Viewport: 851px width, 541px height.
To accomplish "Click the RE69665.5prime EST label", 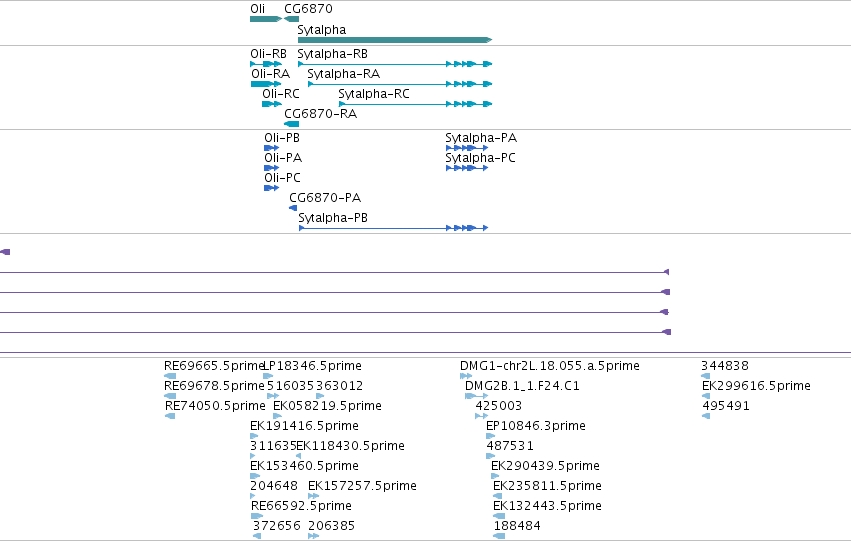I will (x=213, y=366).
